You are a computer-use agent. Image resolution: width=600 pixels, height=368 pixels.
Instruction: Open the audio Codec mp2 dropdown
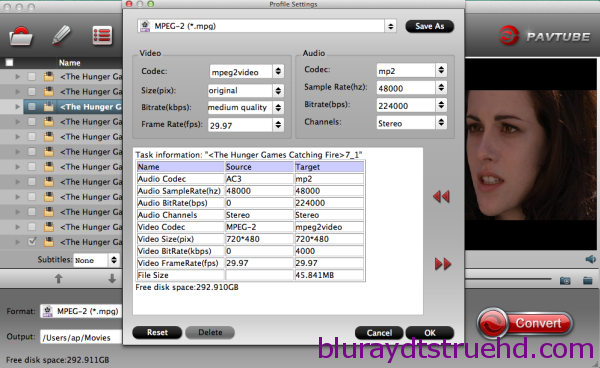[x=411, y=70]
